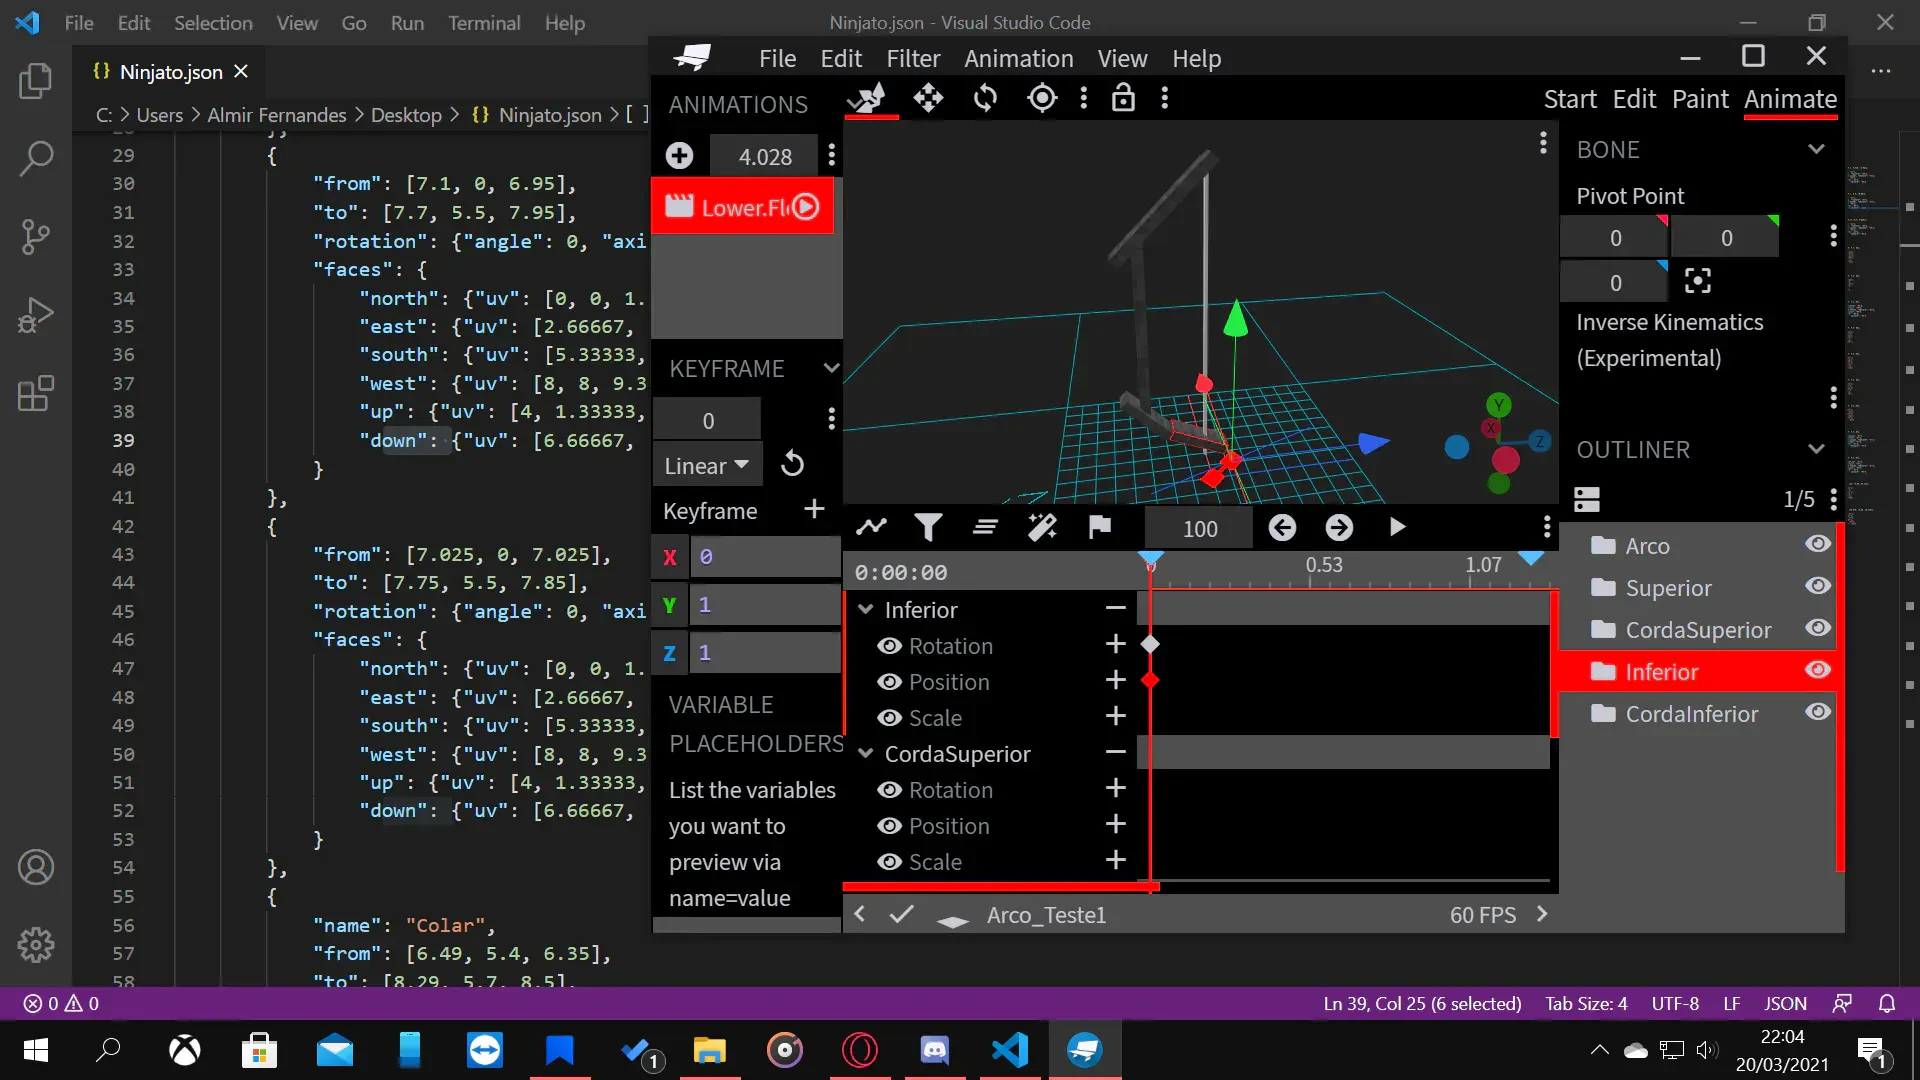The width and height of the screenshot is (1920, 1080).
Task: Collapse the BONE panel
Action: tap(1816, 149)
